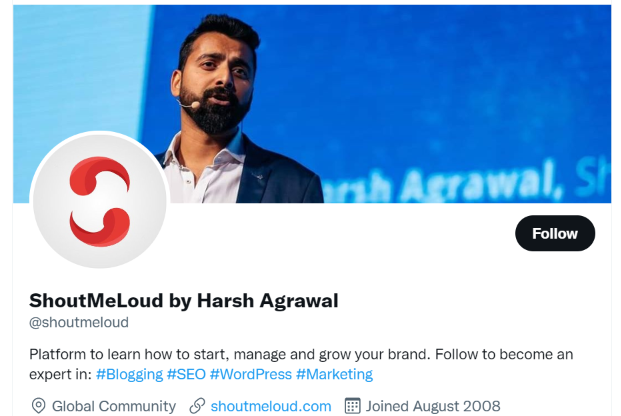Click the ShoutMeLoud by Harsh Agrawal name
The image size is (621, 416).
pyautogui.click(x=184, y=300)
